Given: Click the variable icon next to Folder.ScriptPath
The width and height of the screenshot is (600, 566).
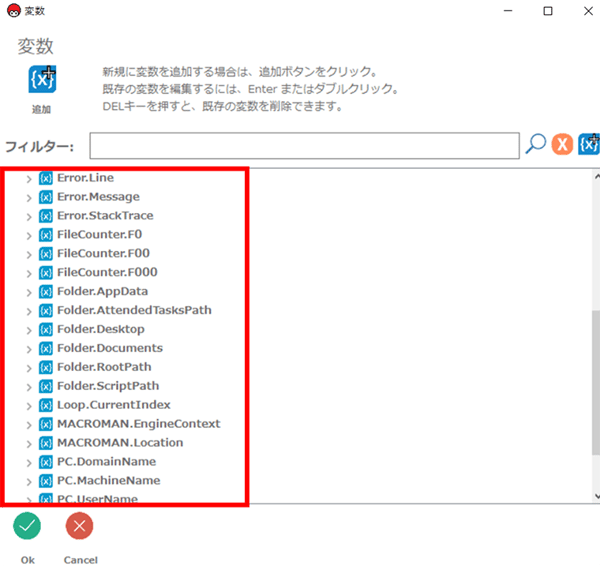Looking at the screenshot, I should tap(46, 387).
